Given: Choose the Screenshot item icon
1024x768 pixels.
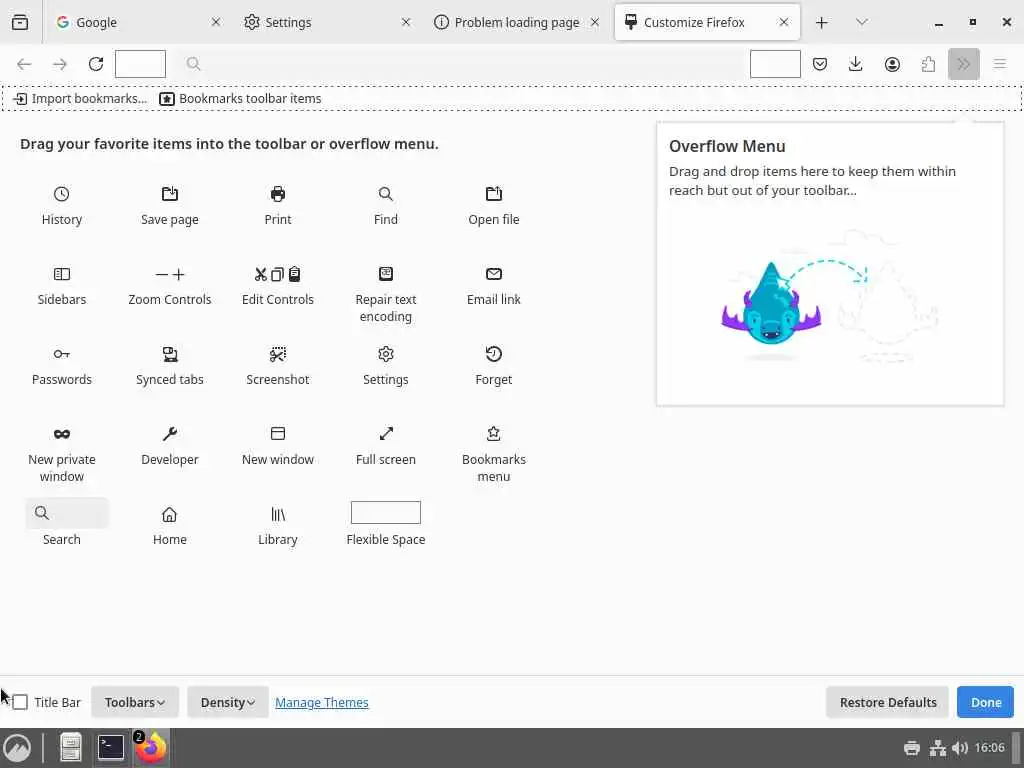Looking at the screenshot, I should [278, 354].
